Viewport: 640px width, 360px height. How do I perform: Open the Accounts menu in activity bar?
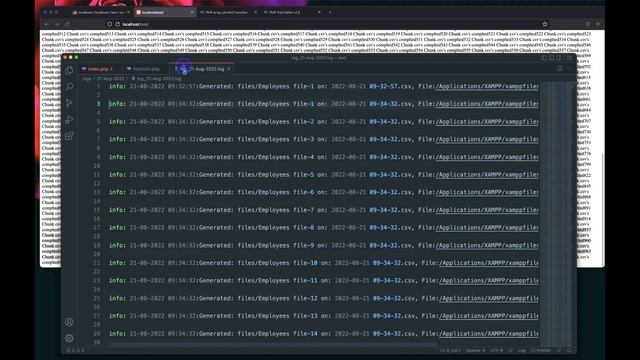pos(69,322)
